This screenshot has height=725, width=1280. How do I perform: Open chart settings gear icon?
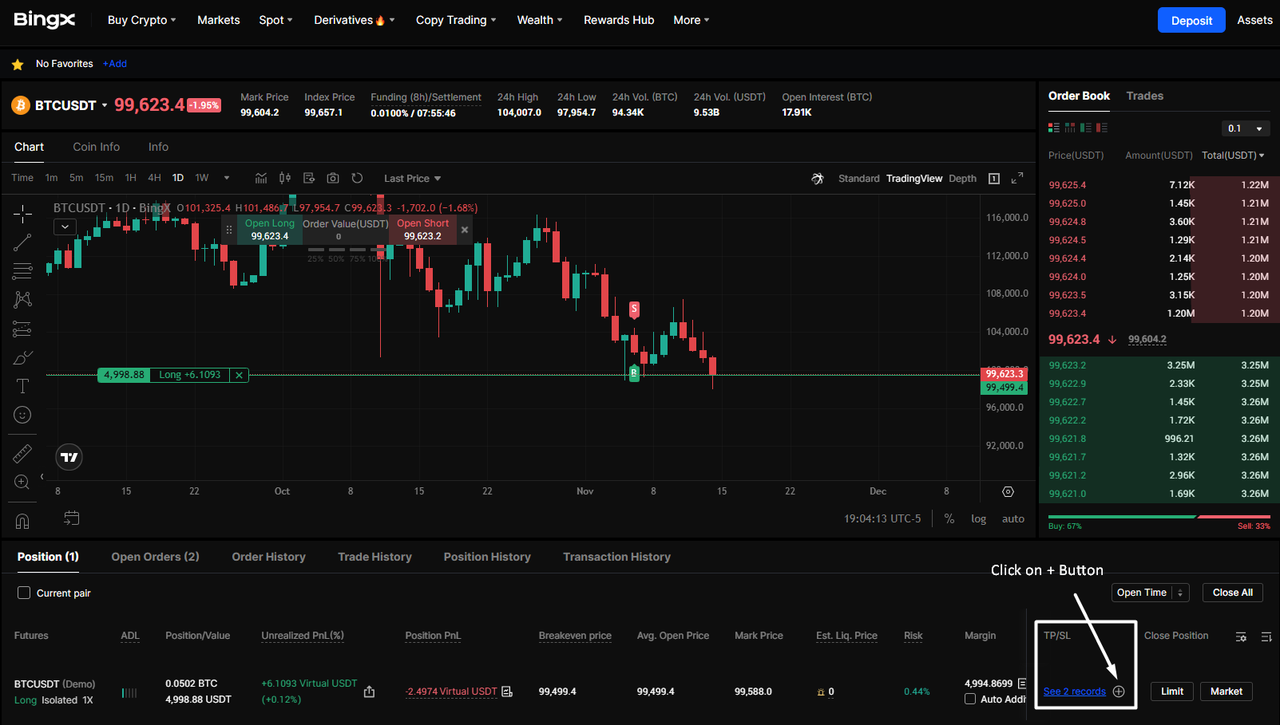1007,492
